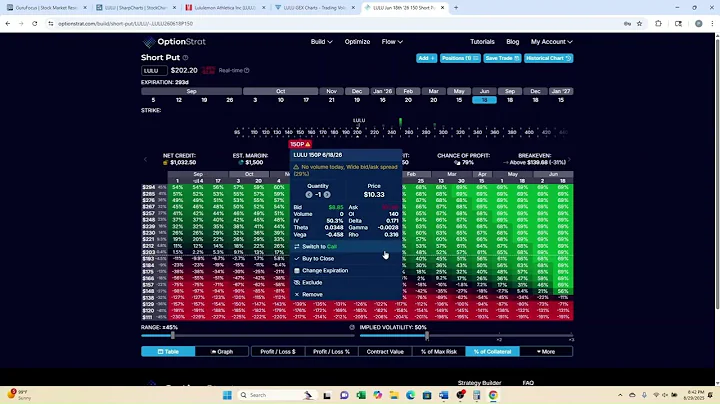This screenshot has width=720, height=404.
Task: Decrease quantity with the minus stepper
Action: 309,195
